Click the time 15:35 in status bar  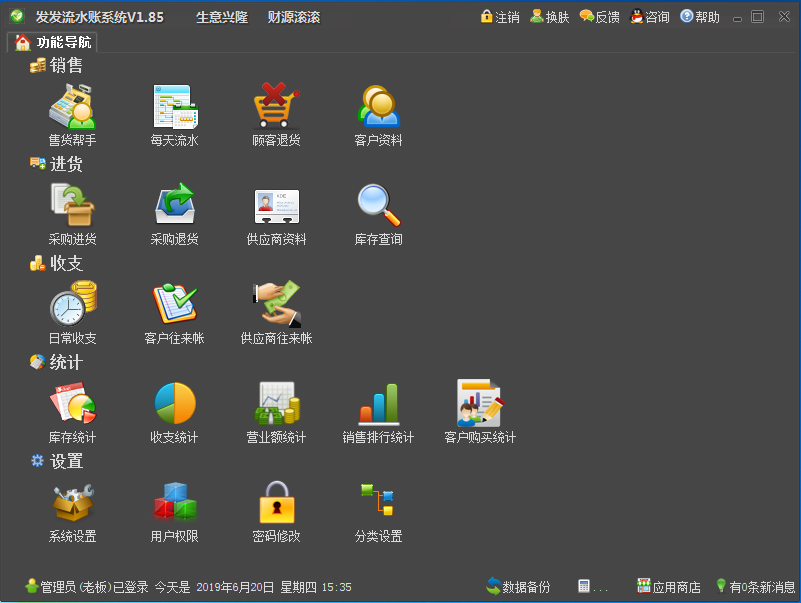(337, 587)
